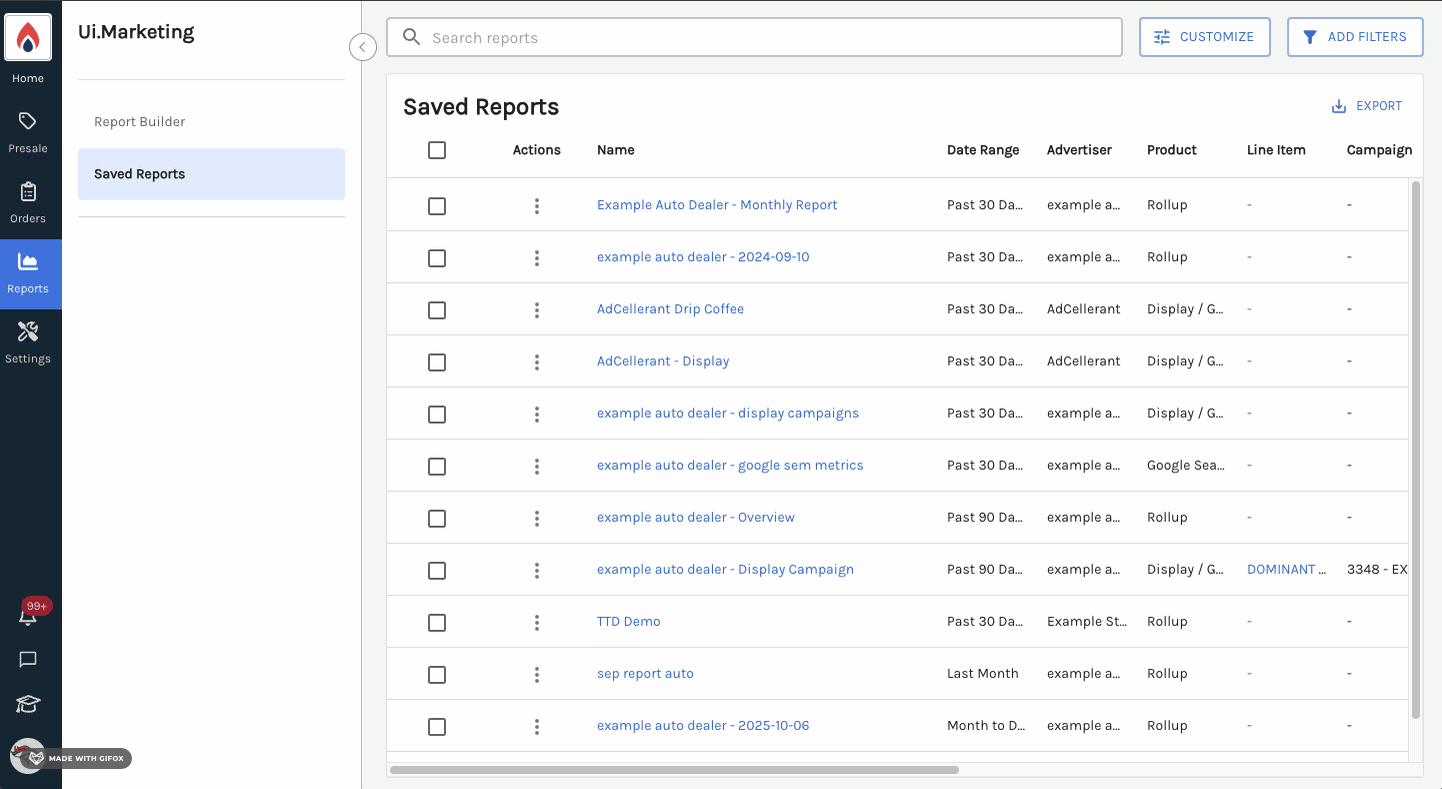
Task: Collapse the navigation panel with the chevron
Action: pyautogui.click(x=362, y=47)
